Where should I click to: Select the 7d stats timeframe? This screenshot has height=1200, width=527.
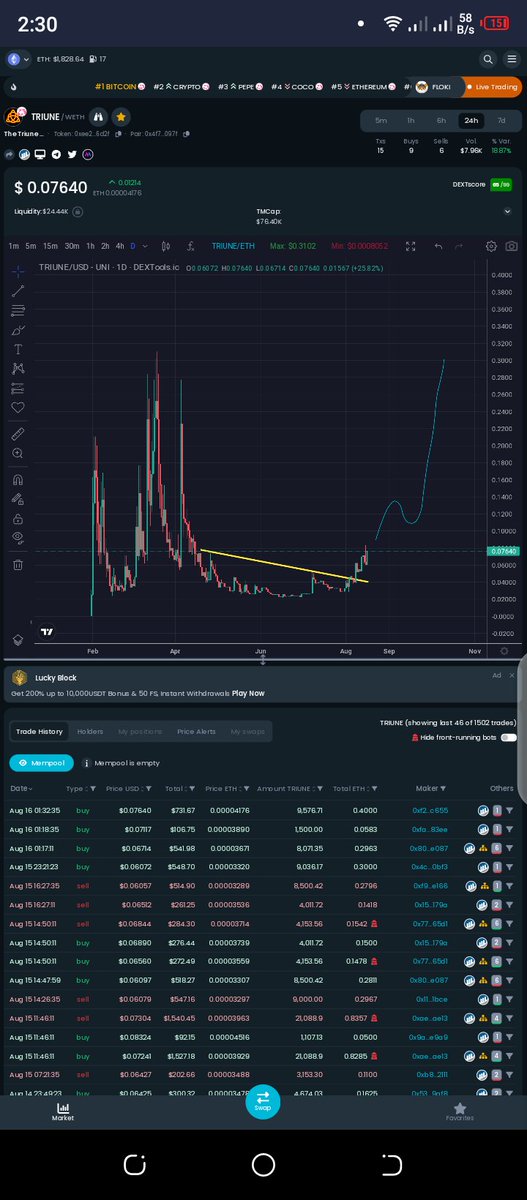tap(501, 120)
